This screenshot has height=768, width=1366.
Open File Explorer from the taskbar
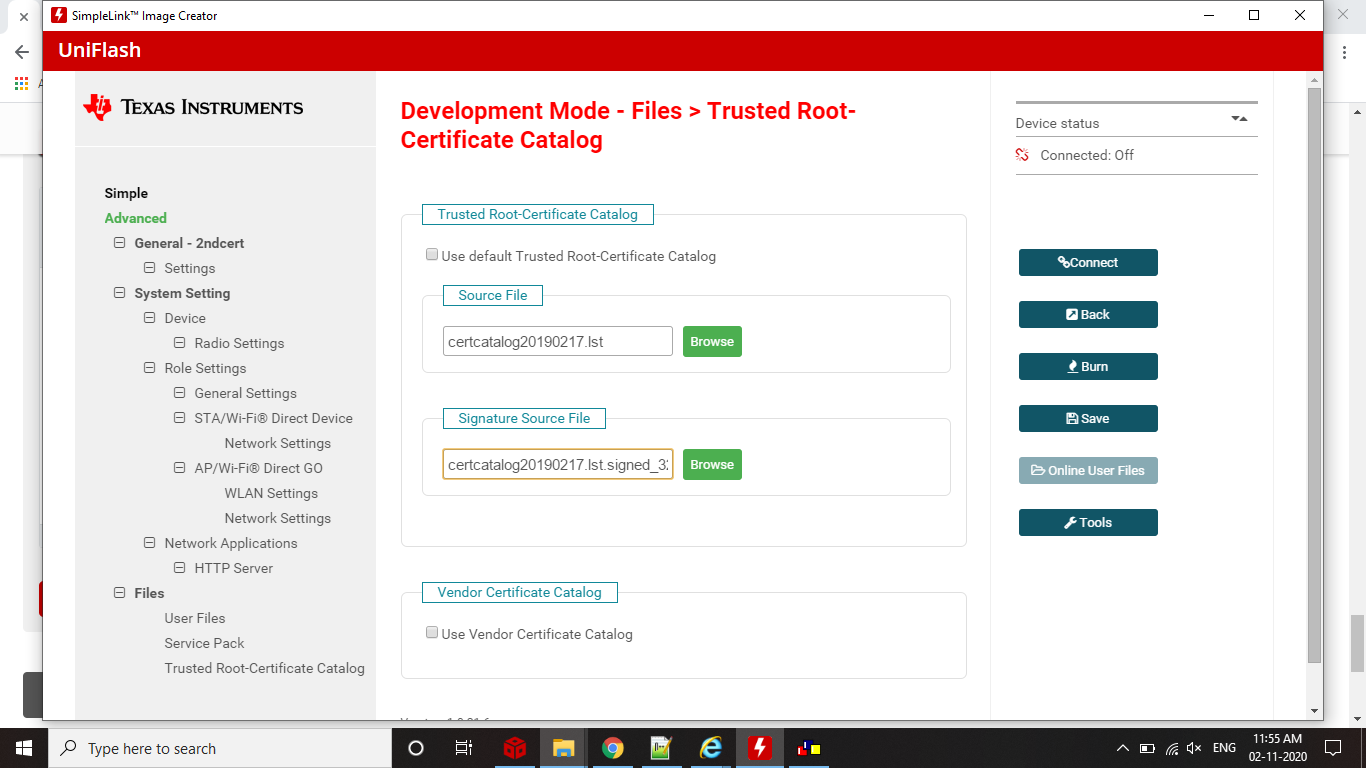tap(564, 748)
